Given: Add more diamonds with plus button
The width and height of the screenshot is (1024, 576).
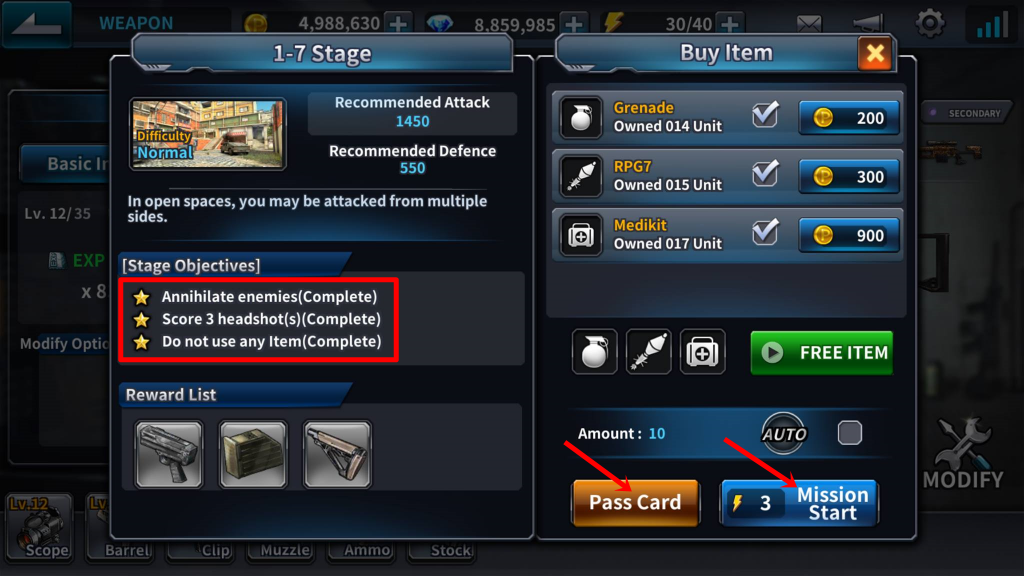Looking at the screenshot, I should pyautogui.click(x=574, y=24).
